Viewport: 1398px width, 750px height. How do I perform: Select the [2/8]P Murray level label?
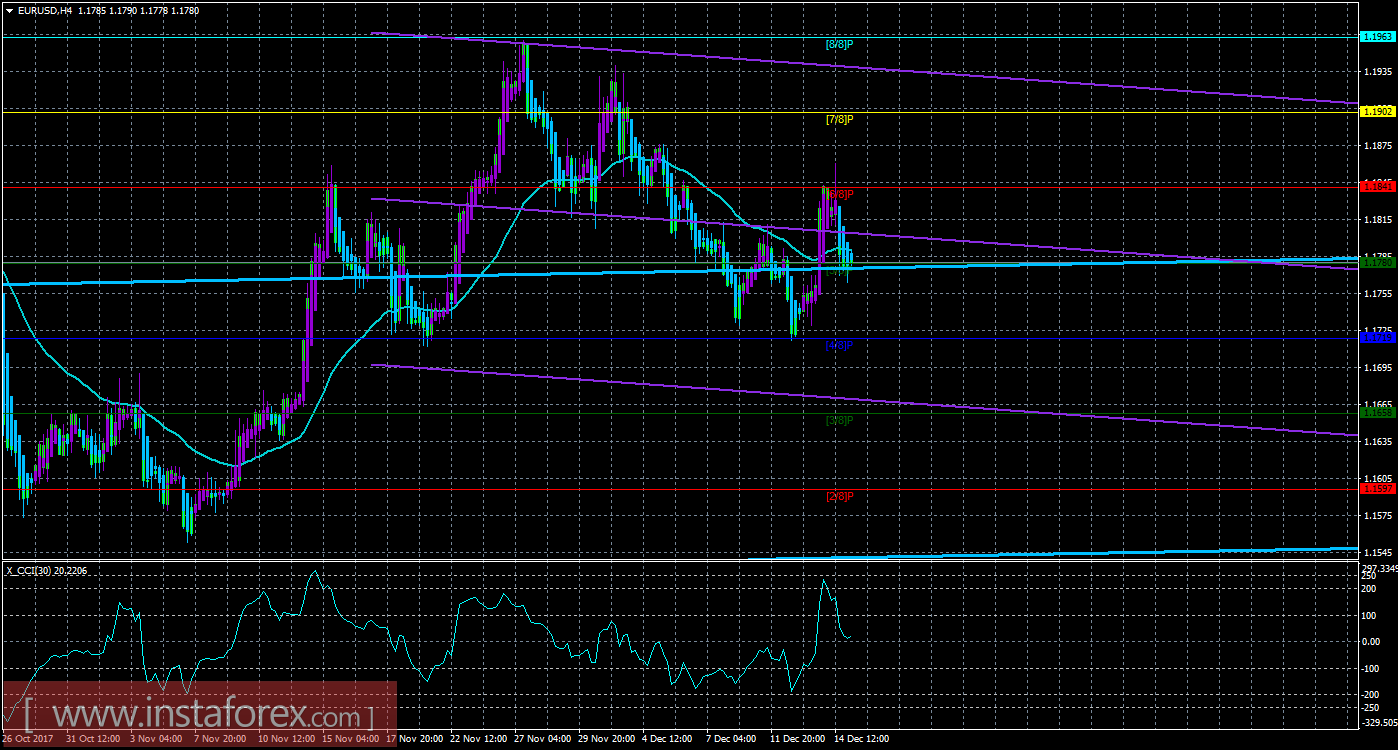coord(838,496)
